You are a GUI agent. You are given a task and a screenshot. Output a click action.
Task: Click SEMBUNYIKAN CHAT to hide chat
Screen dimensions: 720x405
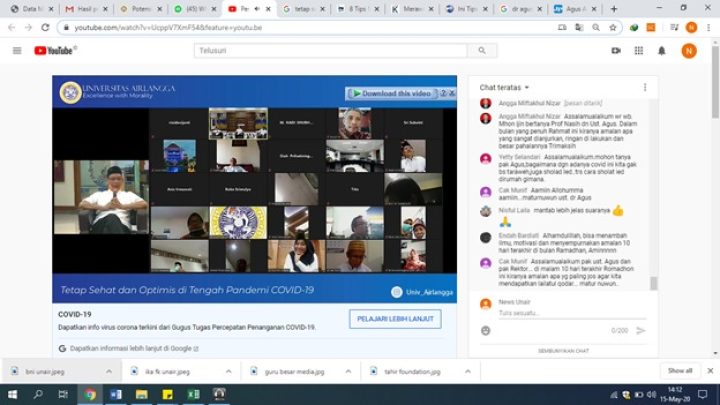(563, 351)
